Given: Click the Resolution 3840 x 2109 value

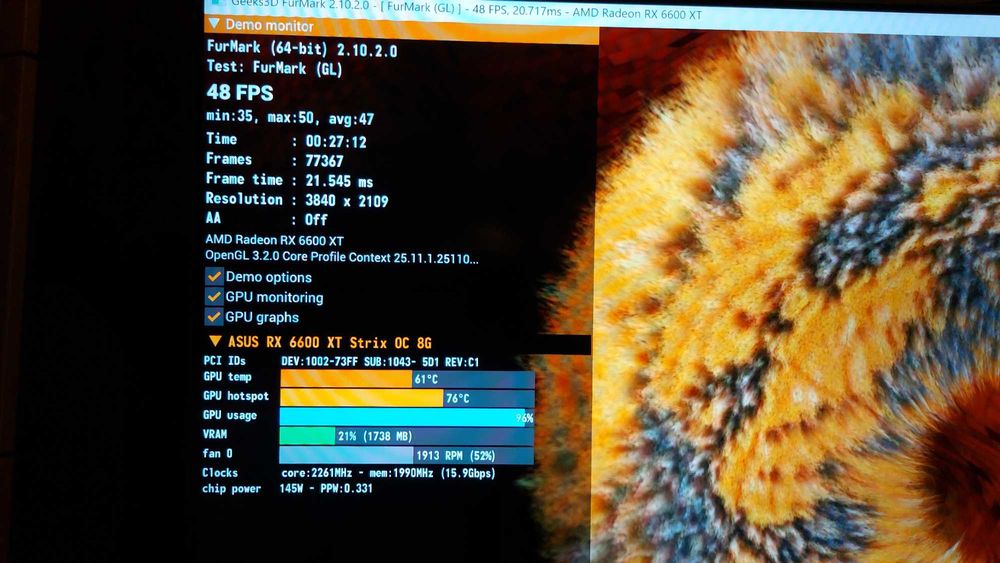Looking at the screenshot, I should tap(347, 201).
